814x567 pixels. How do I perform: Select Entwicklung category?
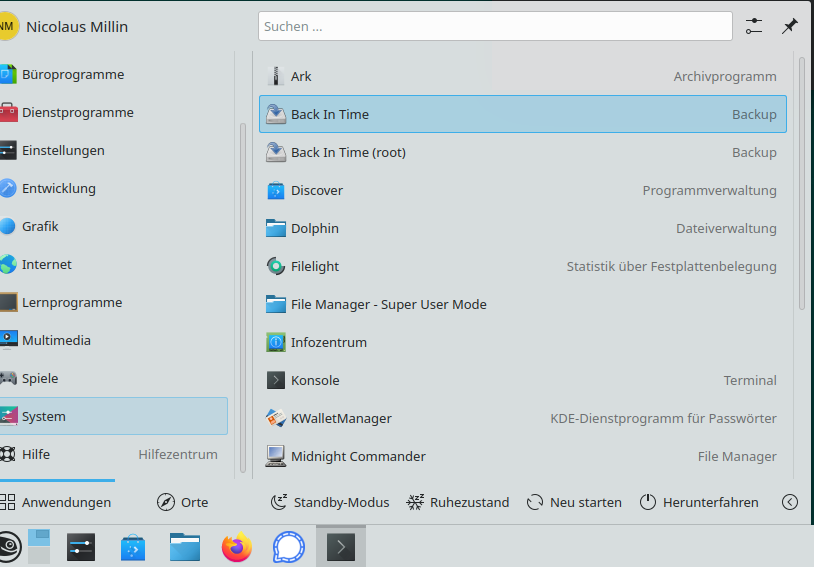pos(114,188)
